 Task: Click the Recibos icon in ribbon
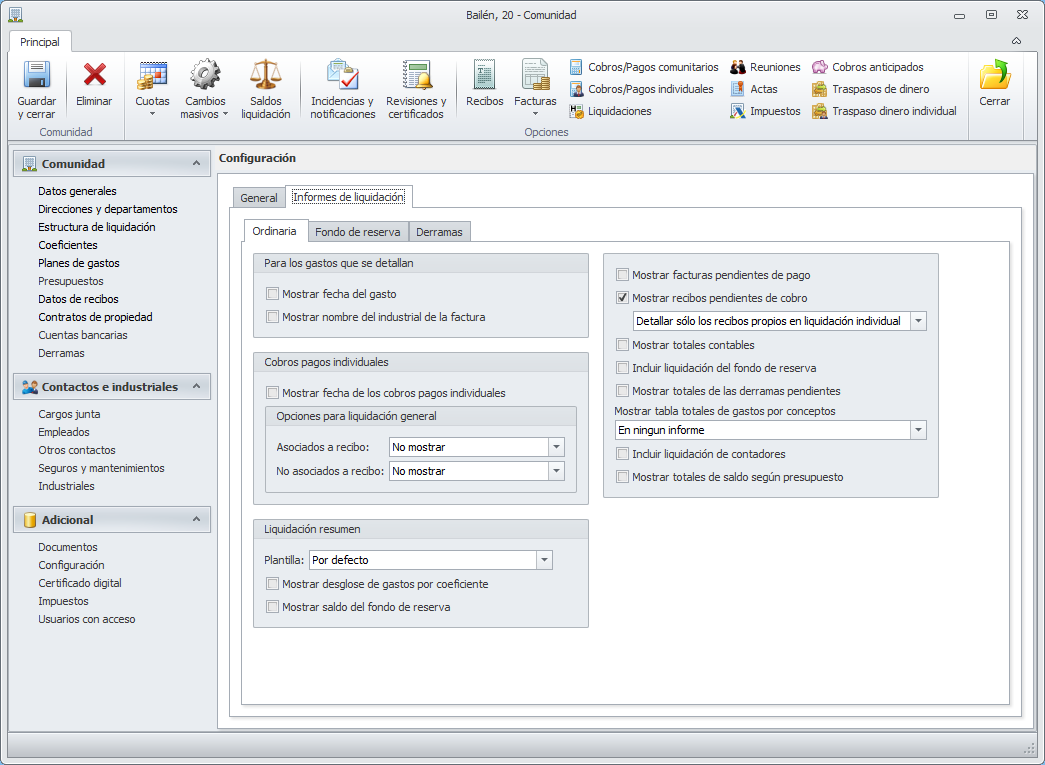pos(485,76)
